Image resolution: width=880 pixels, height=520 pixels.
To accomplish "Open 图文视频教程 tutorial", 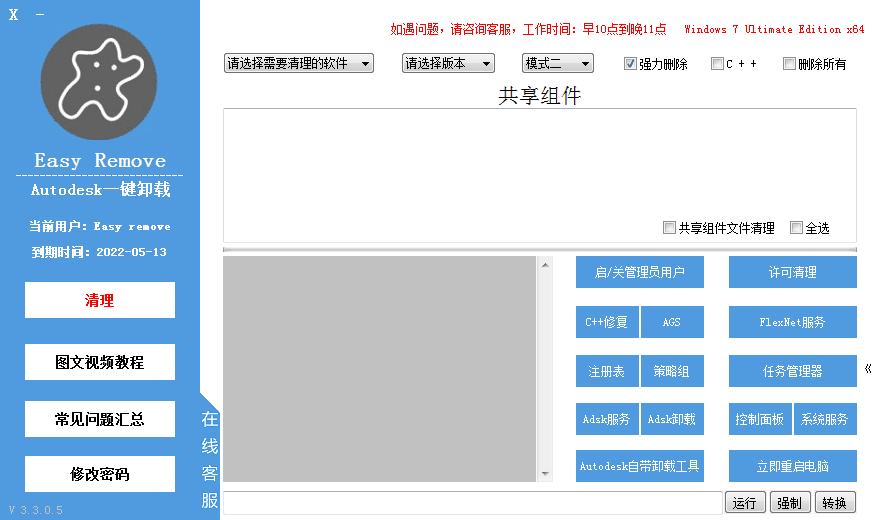I will pos(100,362).
